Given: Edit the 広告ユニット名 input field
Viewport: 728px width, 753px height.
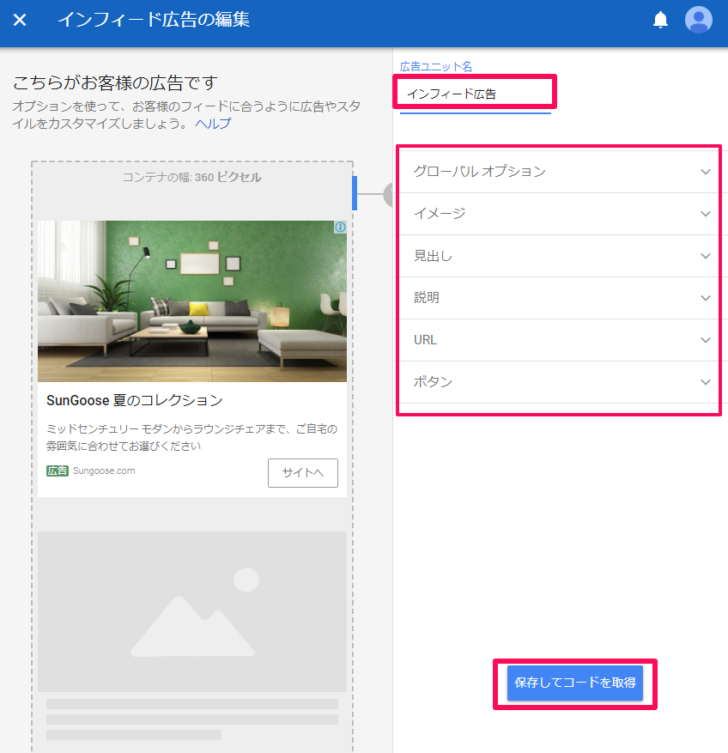Looking at the screenshot, I should (x=475, y=94).
